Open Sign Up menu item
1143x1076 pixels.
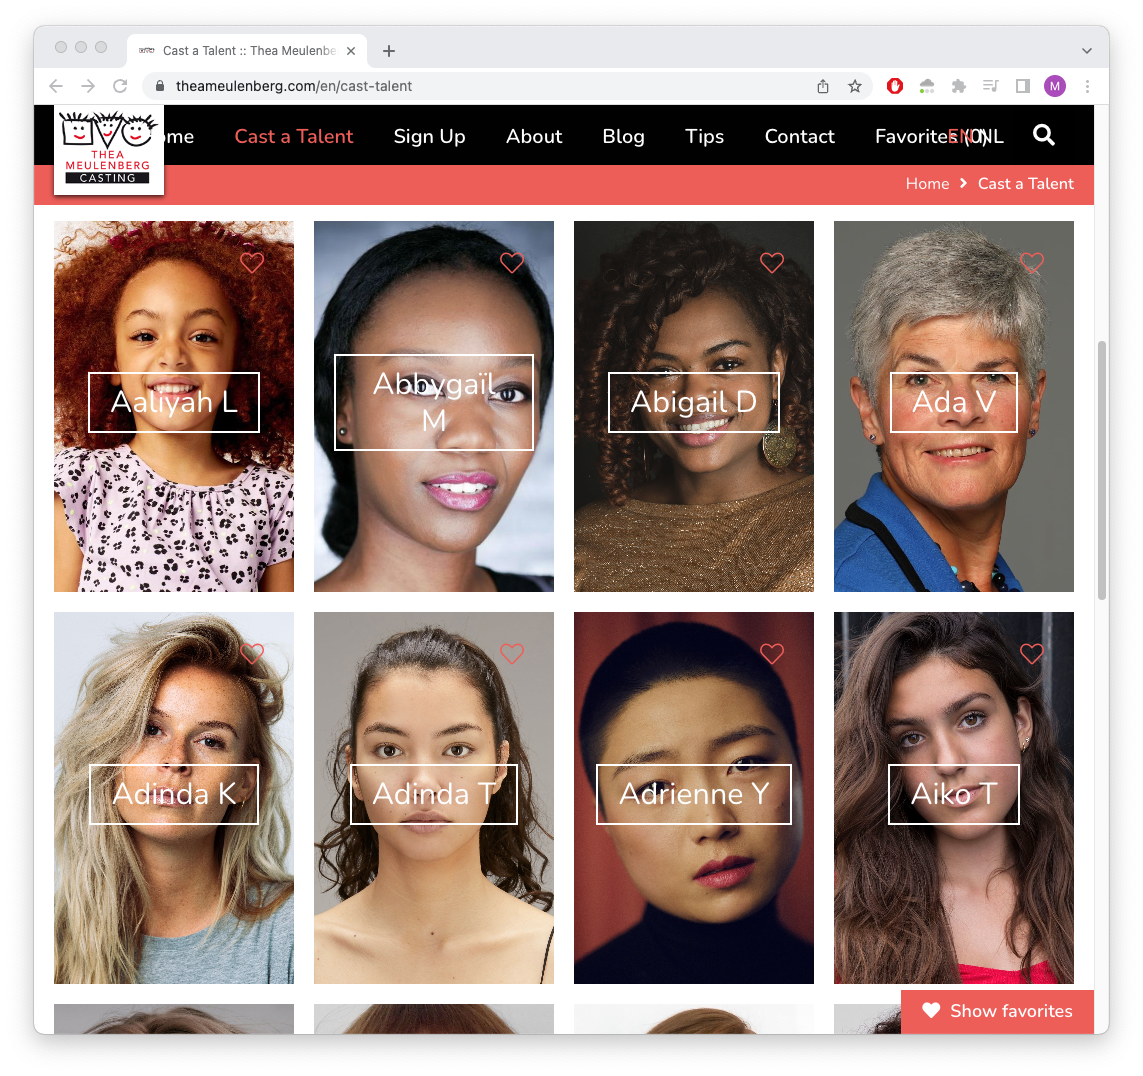coord(429,136)
